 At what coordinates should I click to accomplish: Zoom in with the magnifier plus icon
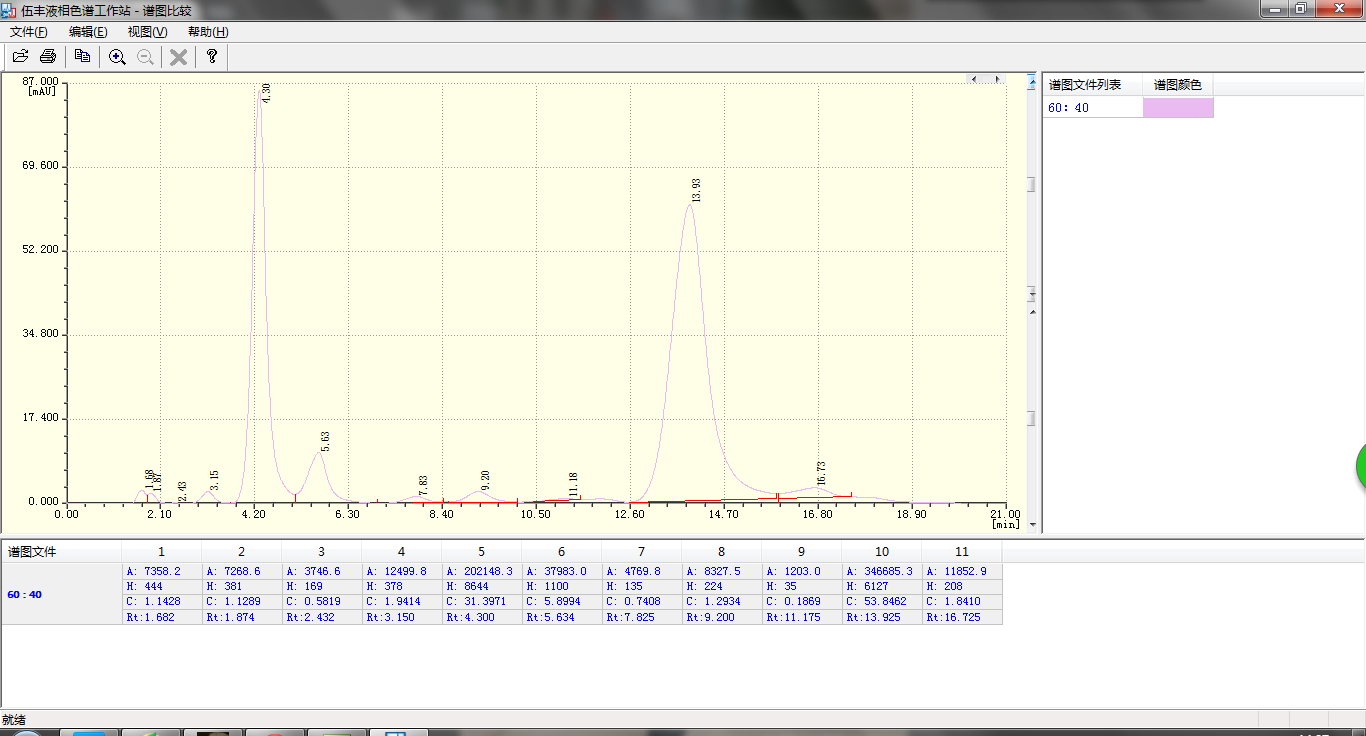pyautogui.click(x=117, y=57)
